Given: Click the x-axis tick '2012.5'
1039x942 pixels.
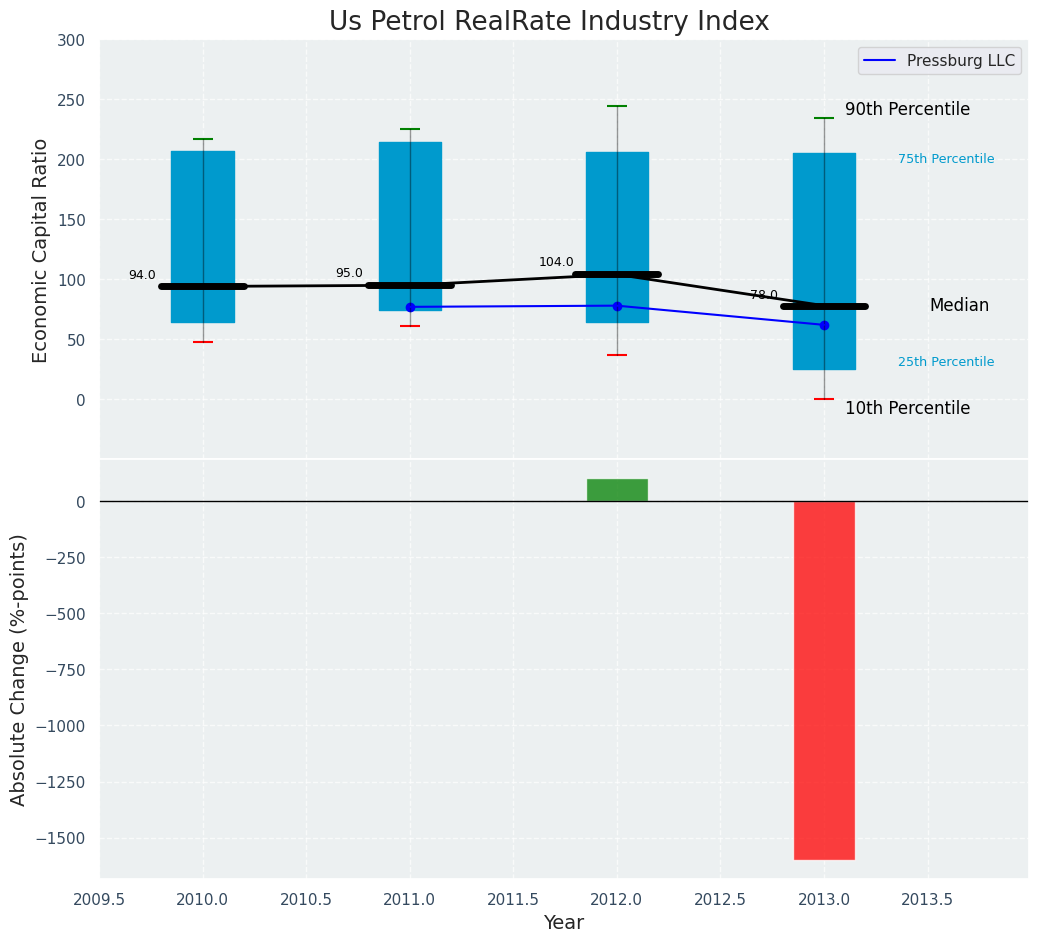Looking at the screenshot, I should point(720,899).
